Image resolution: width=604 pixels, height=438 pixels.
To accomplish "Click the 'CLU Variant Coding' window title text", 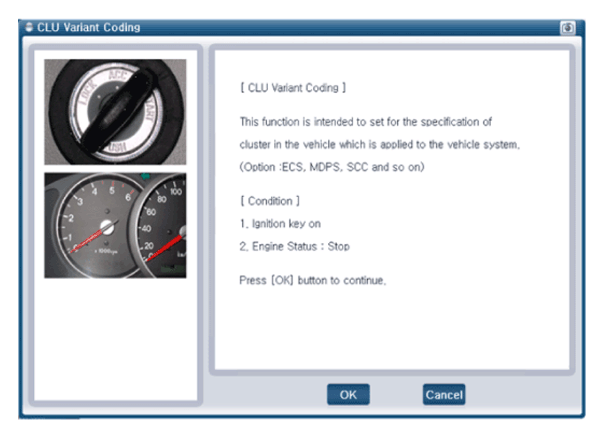I will (x=89, y=27).
